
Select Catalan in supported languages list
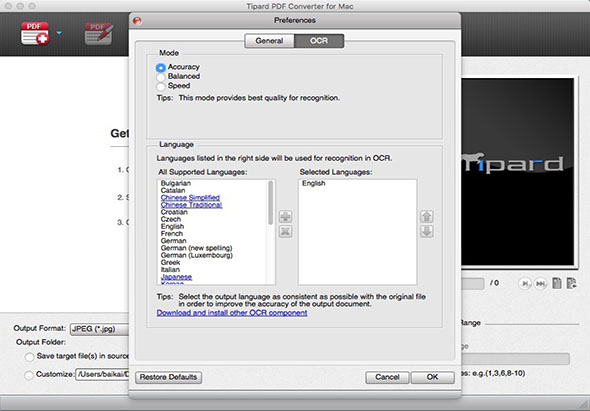173,190
